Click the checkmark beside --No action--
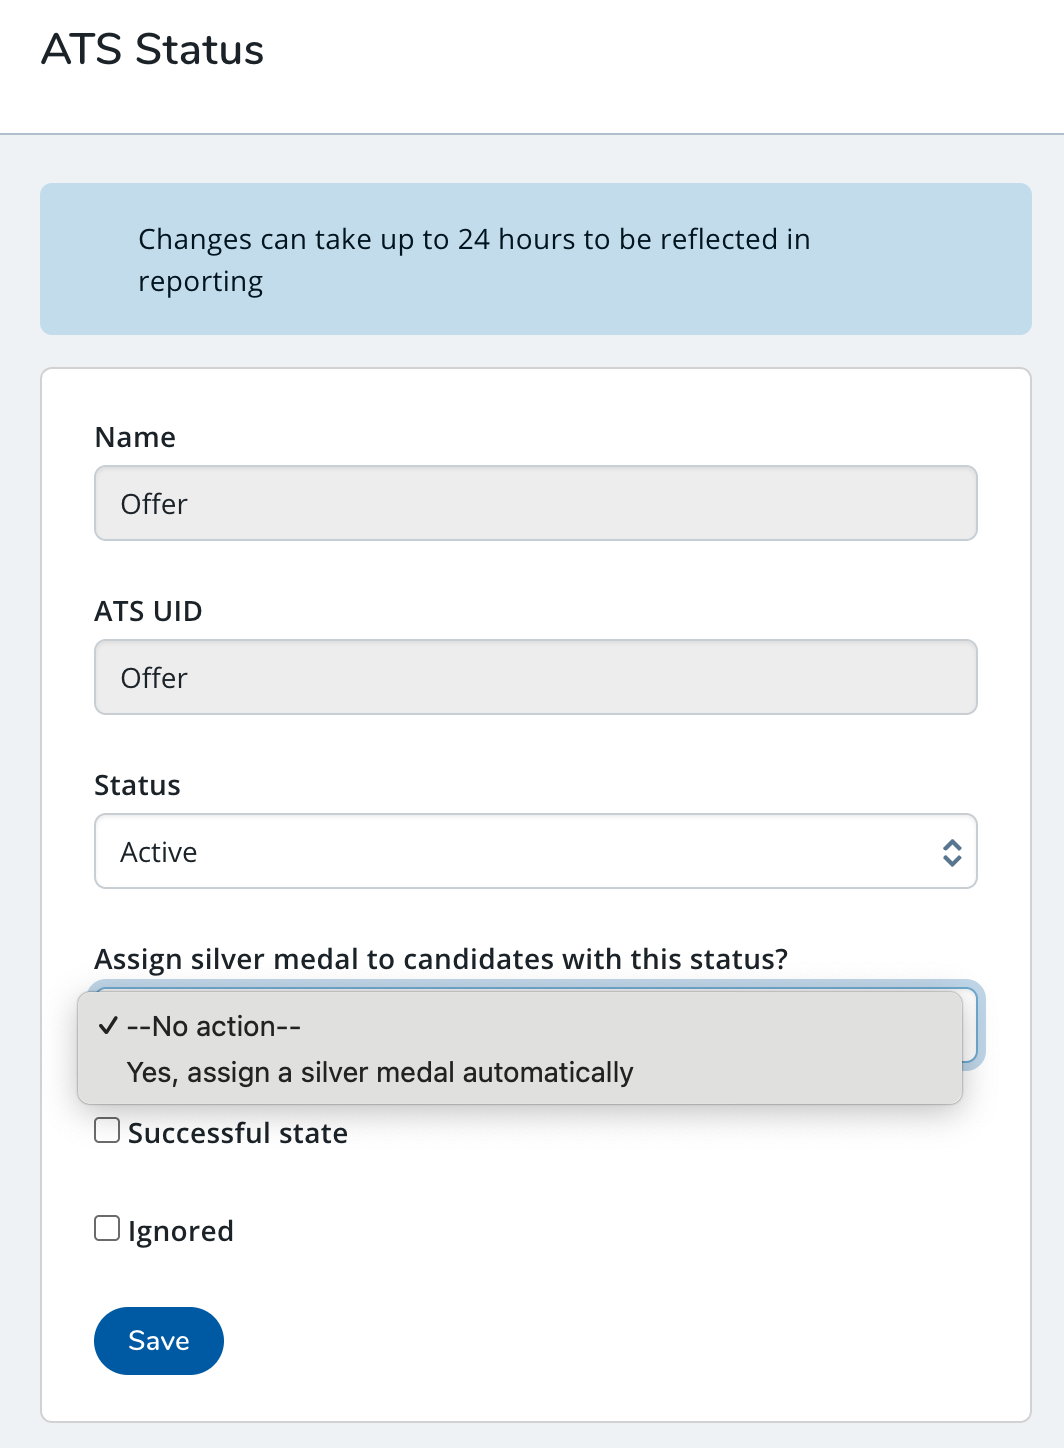Viewport: 1064px width, 1448px height. [109, 1026]
